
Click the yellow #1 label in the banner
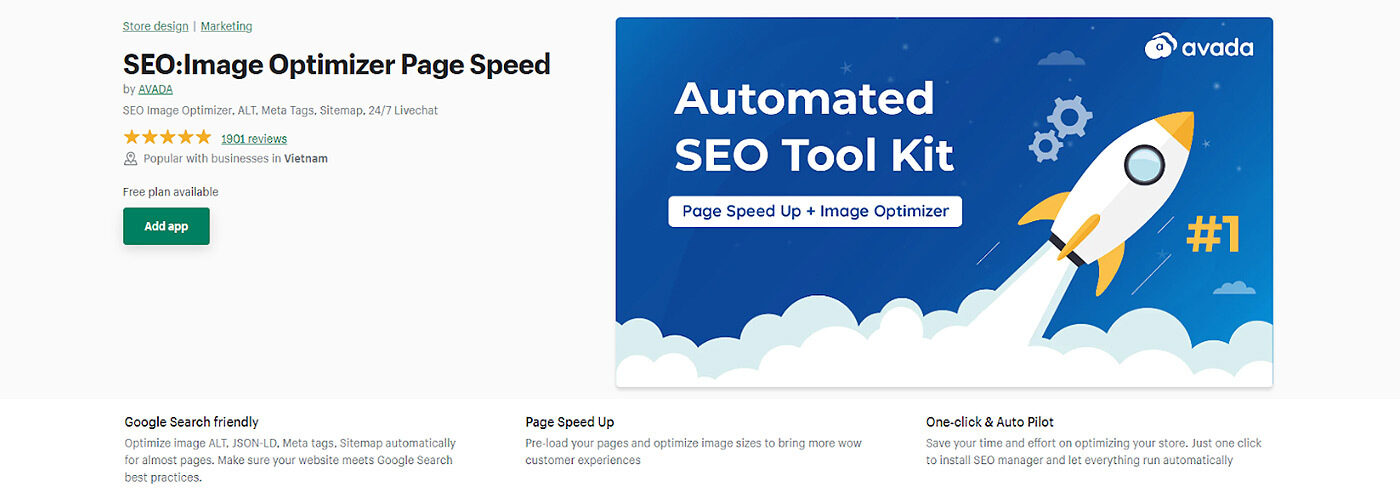tap(1212, 235)
